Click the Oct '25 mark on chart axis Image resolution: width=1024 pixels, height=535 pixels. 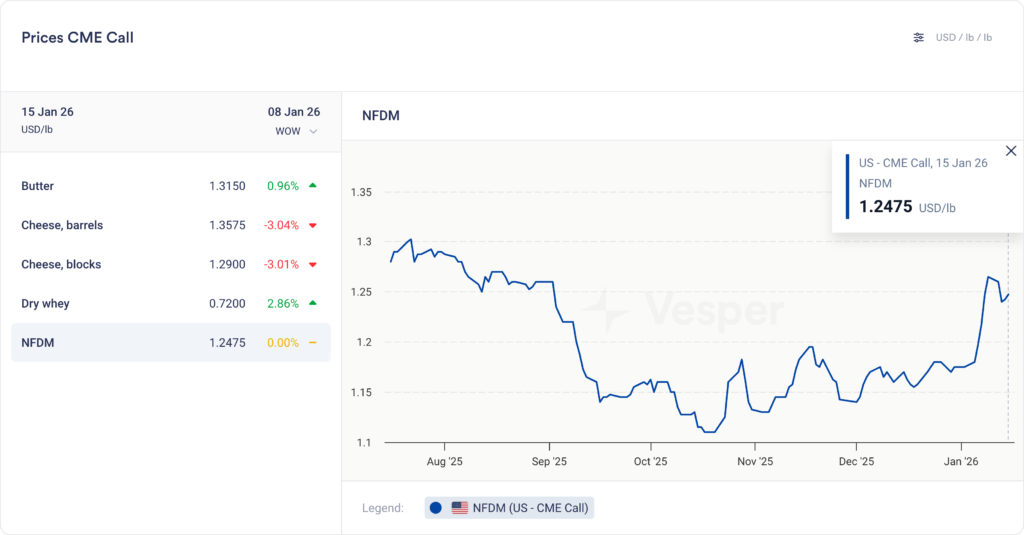pos(650,462)
